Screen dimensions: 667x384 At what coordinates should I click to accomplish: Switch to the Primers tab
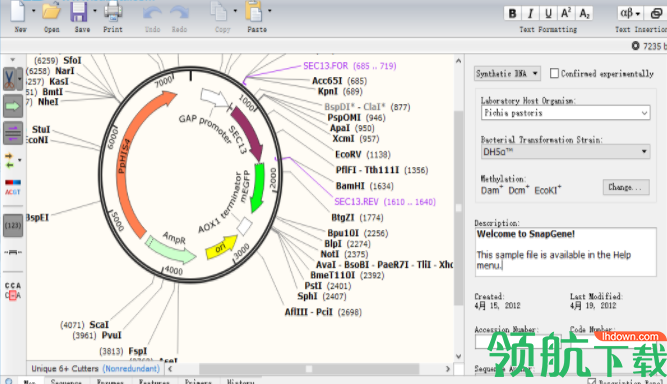pos(198,381)
